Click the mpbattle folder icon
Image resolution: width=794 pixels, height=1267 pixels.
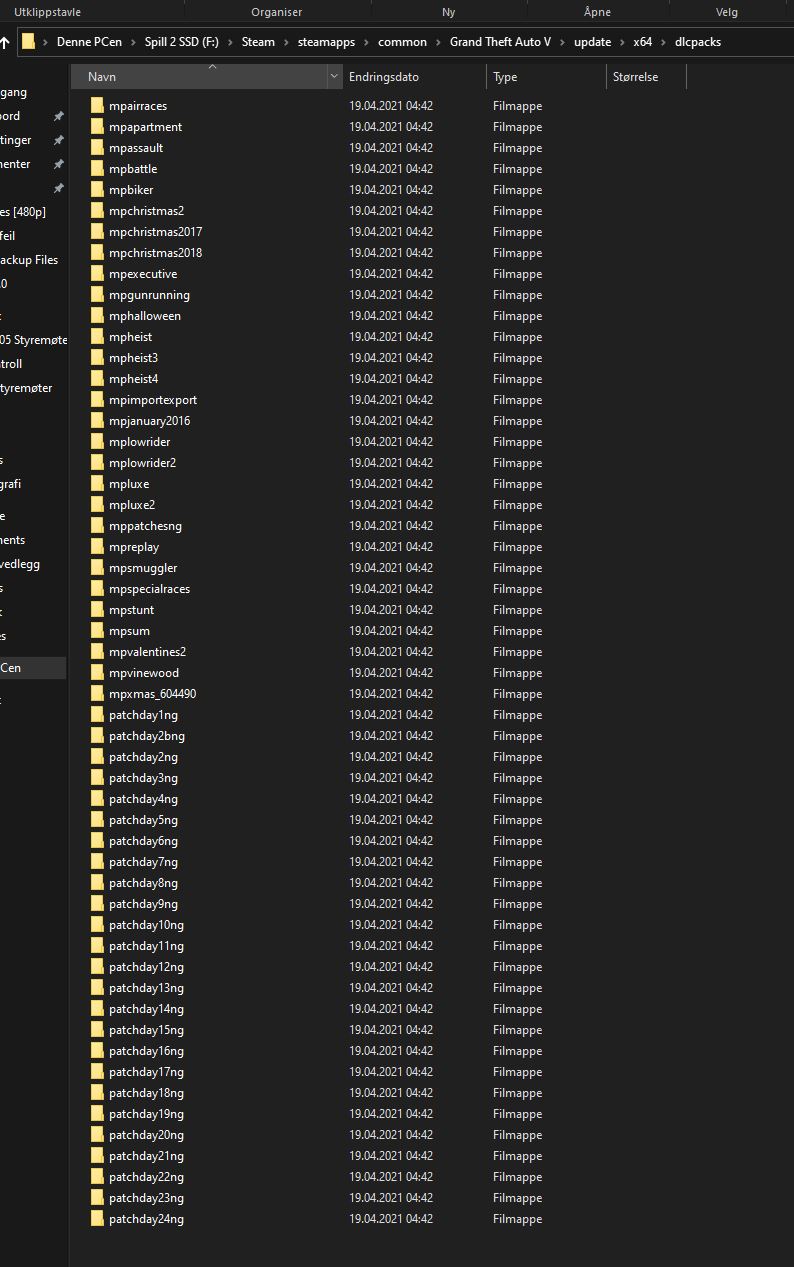pyautogui.click(x=97, y=169)
